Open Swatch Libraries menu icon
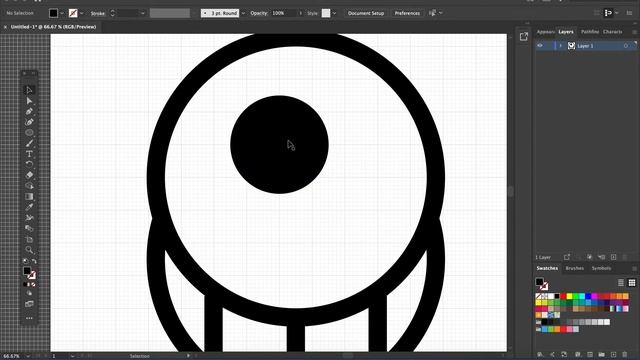This screenshot has height=360, width=640. pos(540,355)
